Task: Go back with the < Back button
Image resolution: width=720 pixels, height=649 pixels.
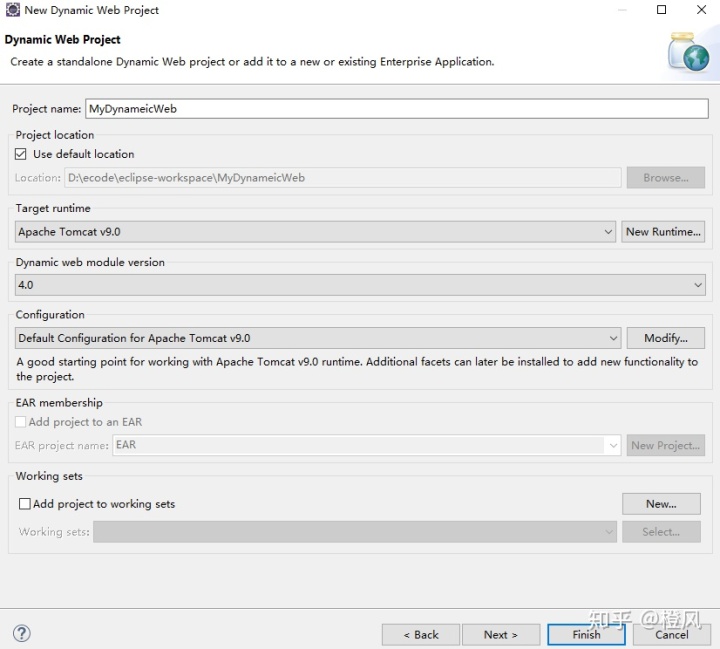Action: point(421,635)
